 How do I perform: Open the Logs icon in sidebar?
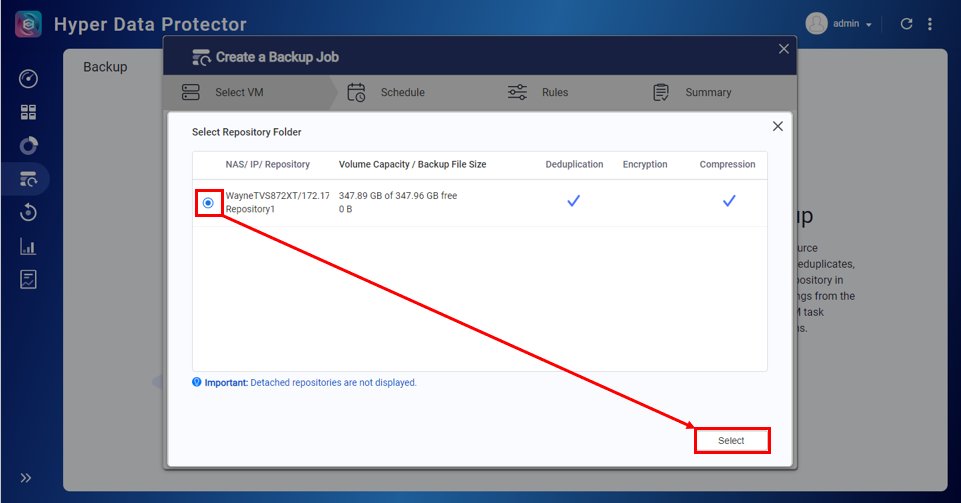pyautogui.click(x=28, y=280)
